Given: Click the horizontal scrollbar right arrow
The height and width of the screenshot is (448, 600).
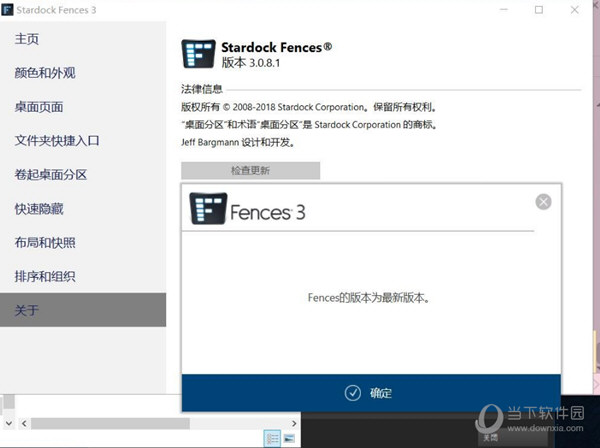Looking at the screenshot, I should pyautogui.click(x=294, y=424).
